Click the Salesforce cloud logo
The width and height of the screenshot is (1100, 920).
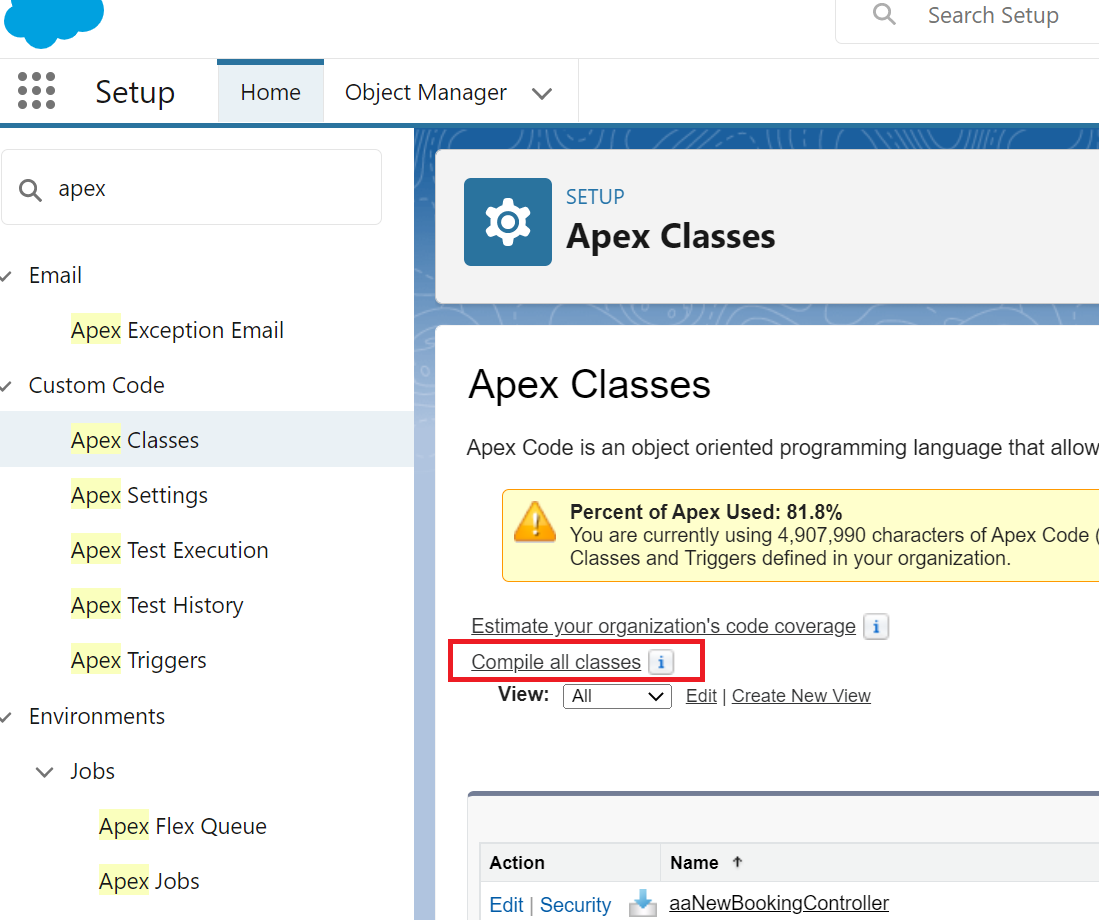[54, 22]
